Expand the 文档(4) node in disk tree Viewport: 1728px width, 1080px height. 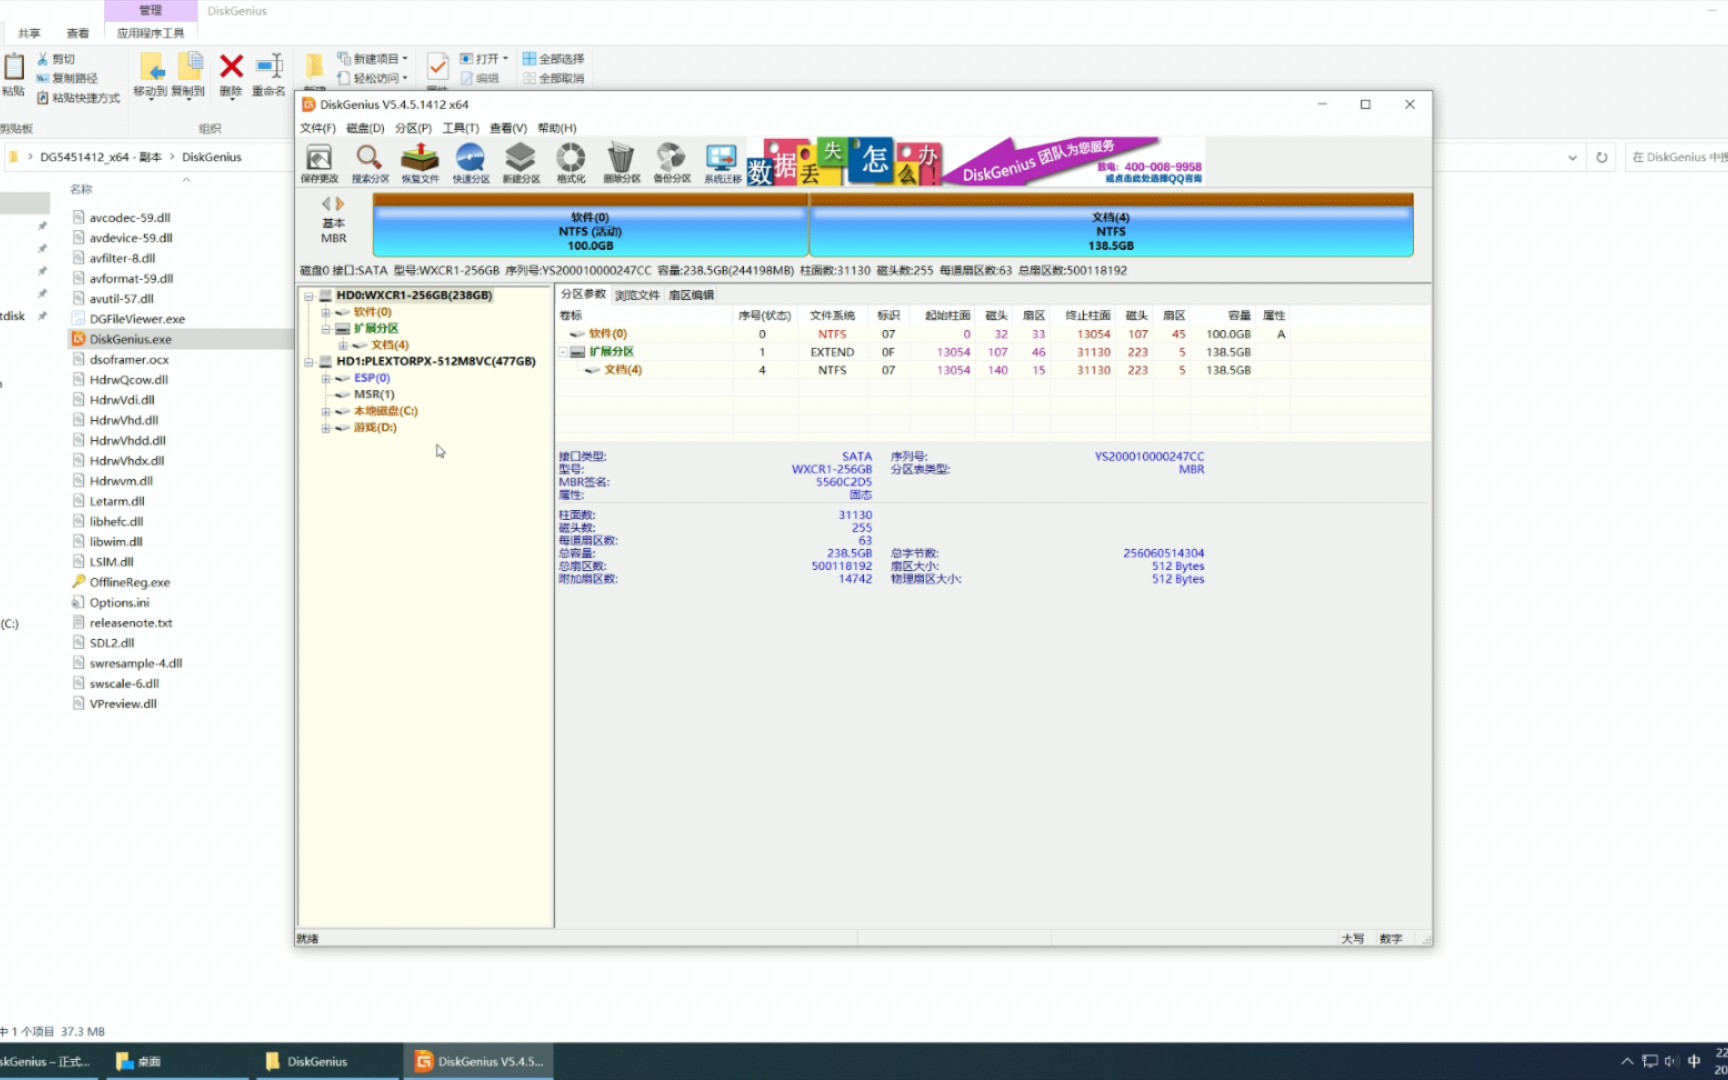pyautogui.click(x=342, y=345)
